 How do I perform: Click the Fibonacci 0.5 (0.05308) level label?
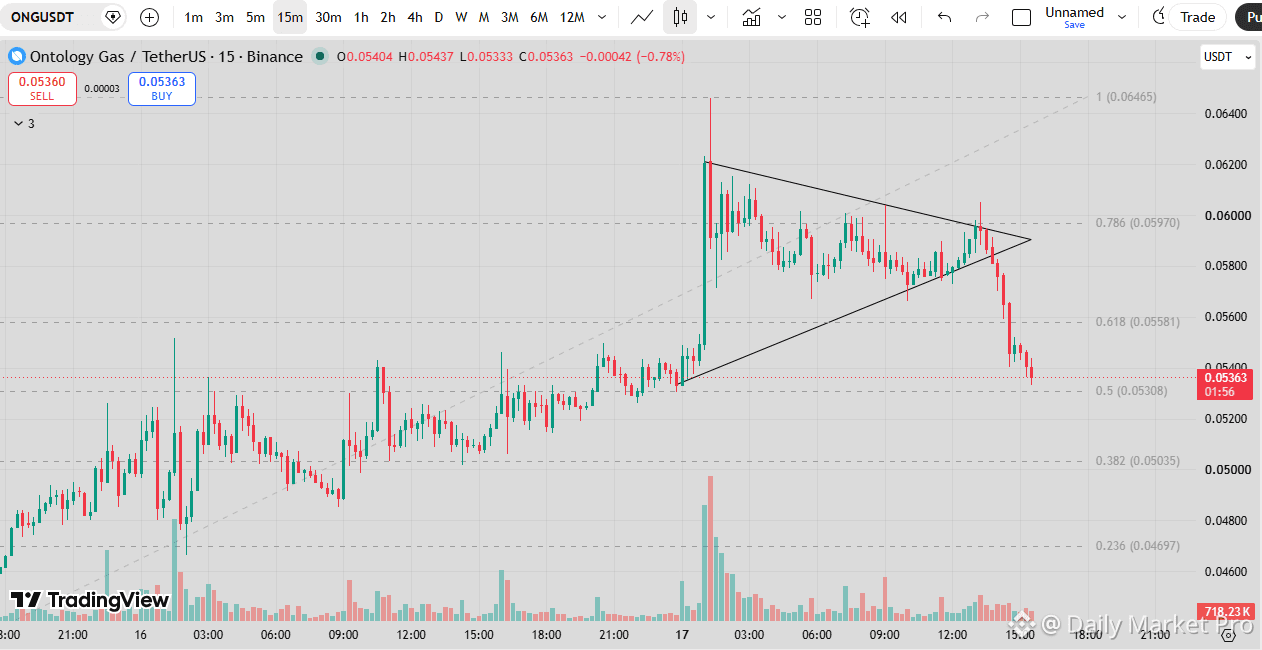click(1131, 391)
